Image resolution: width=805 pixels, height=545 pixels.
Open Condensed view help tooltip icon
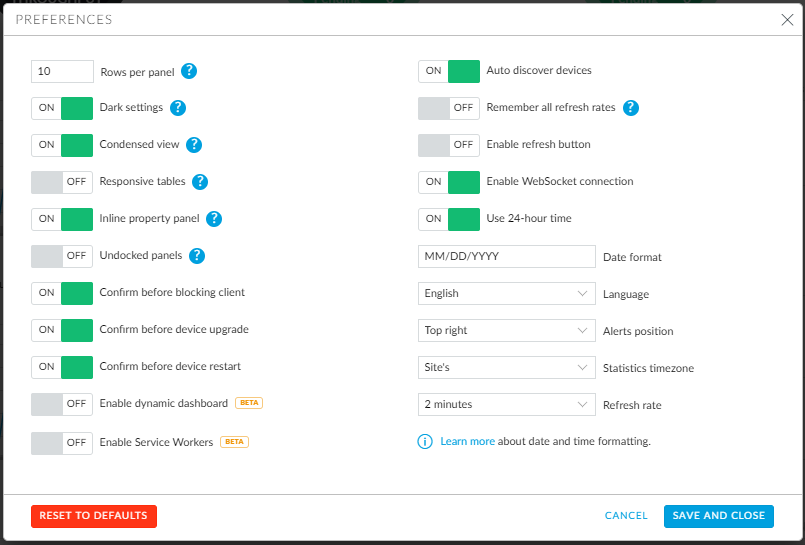click(194, 145)
